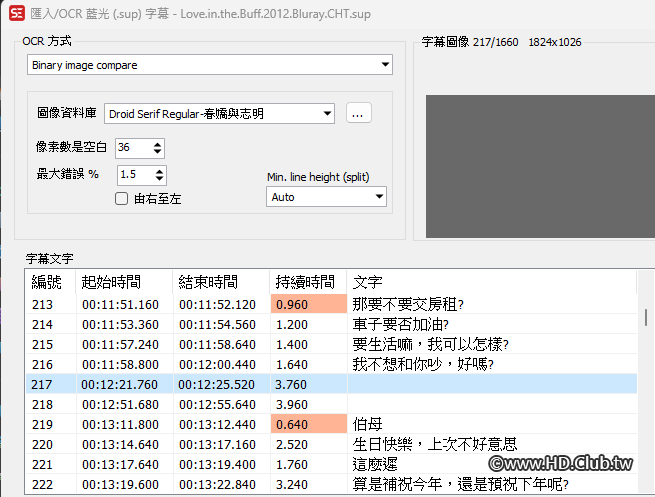Click the text 要生活嘛，我可以怎樣?
The height and width of the screenshot is (497, 655).
coord(430,345)
